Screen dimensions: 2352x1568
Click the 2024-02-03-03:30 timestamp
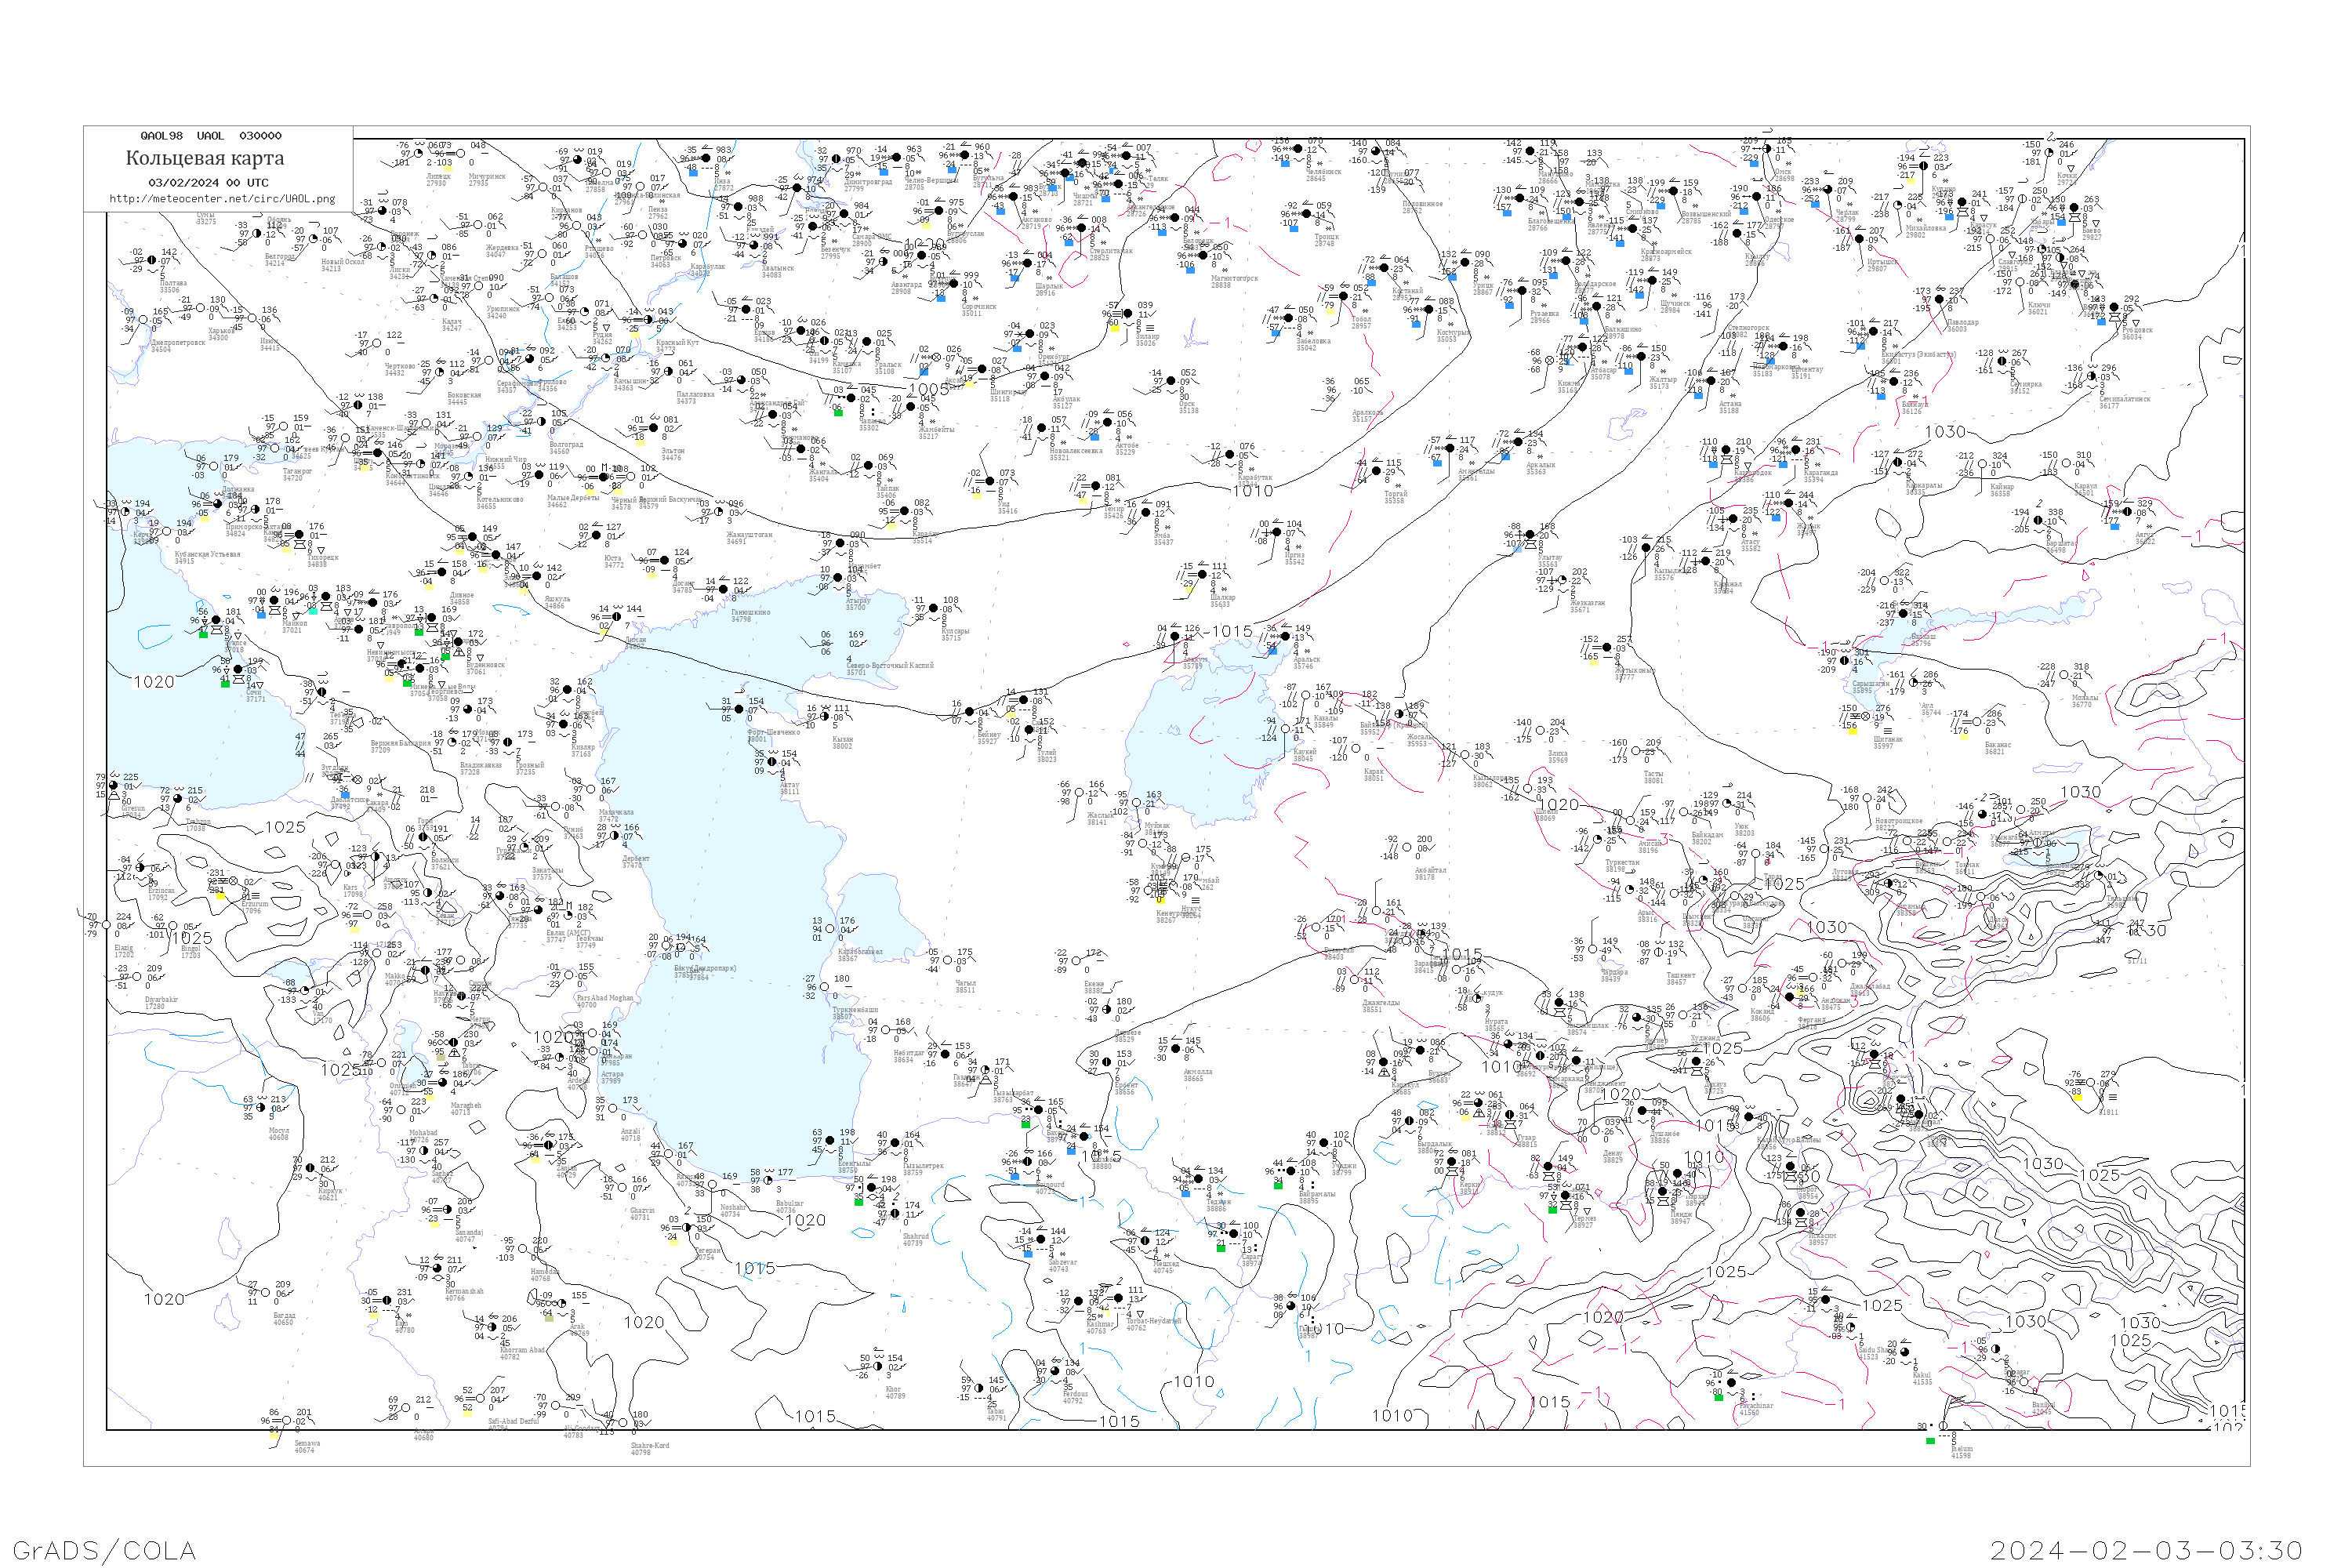2146,1550
